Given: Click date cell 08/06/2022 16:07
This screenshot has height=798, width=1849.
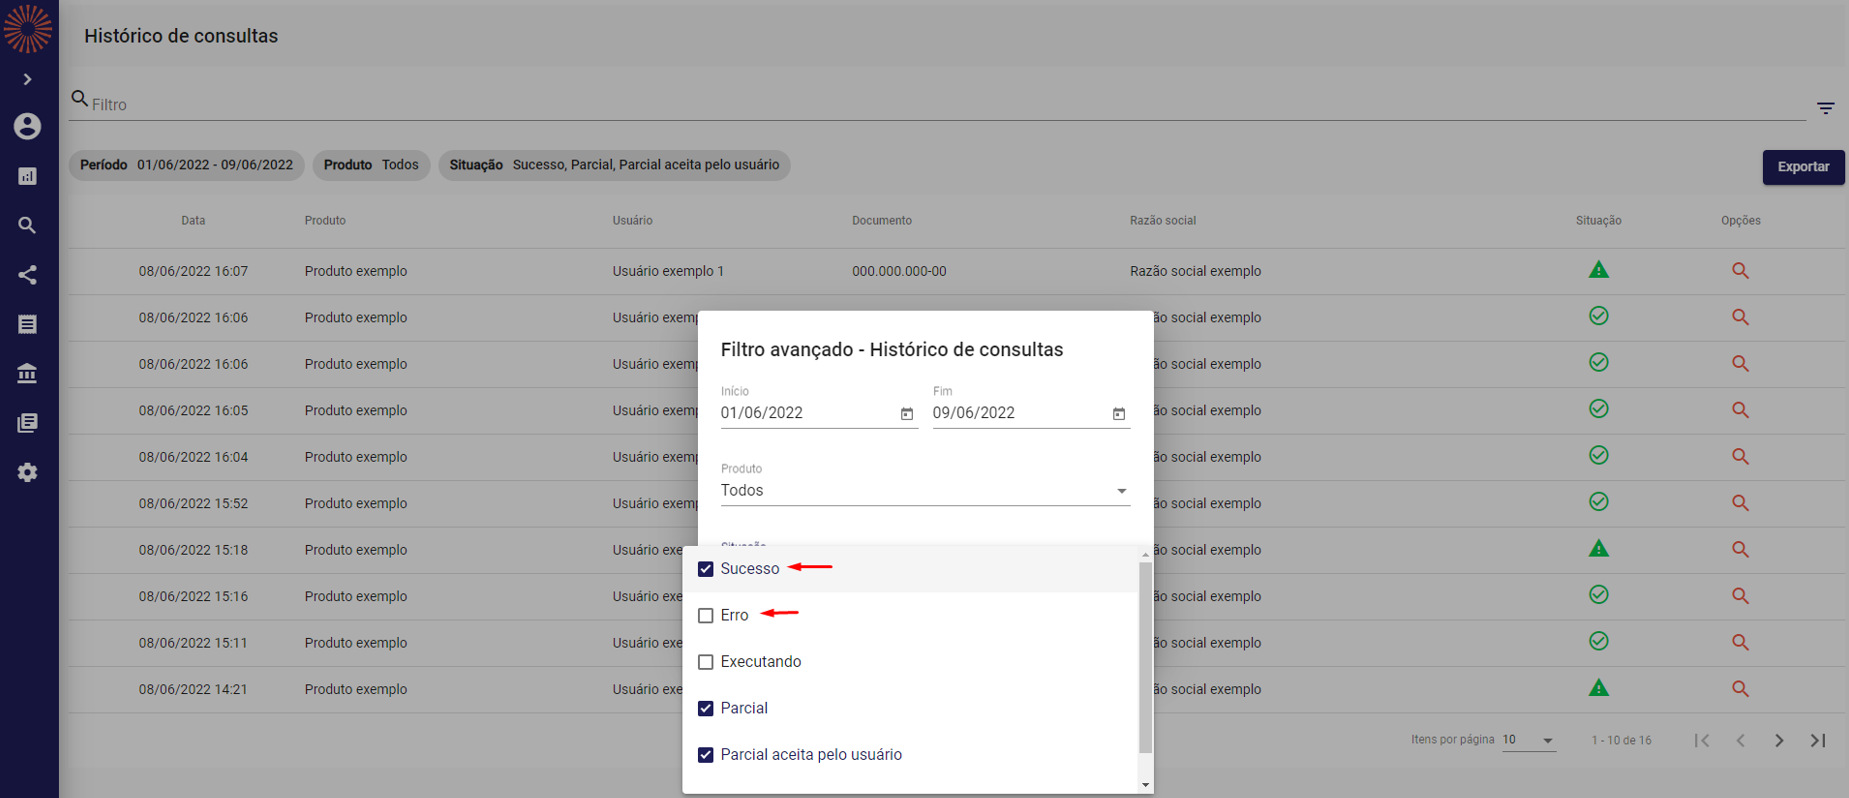Looking at the screenshot, I should (x=193, y=271).
